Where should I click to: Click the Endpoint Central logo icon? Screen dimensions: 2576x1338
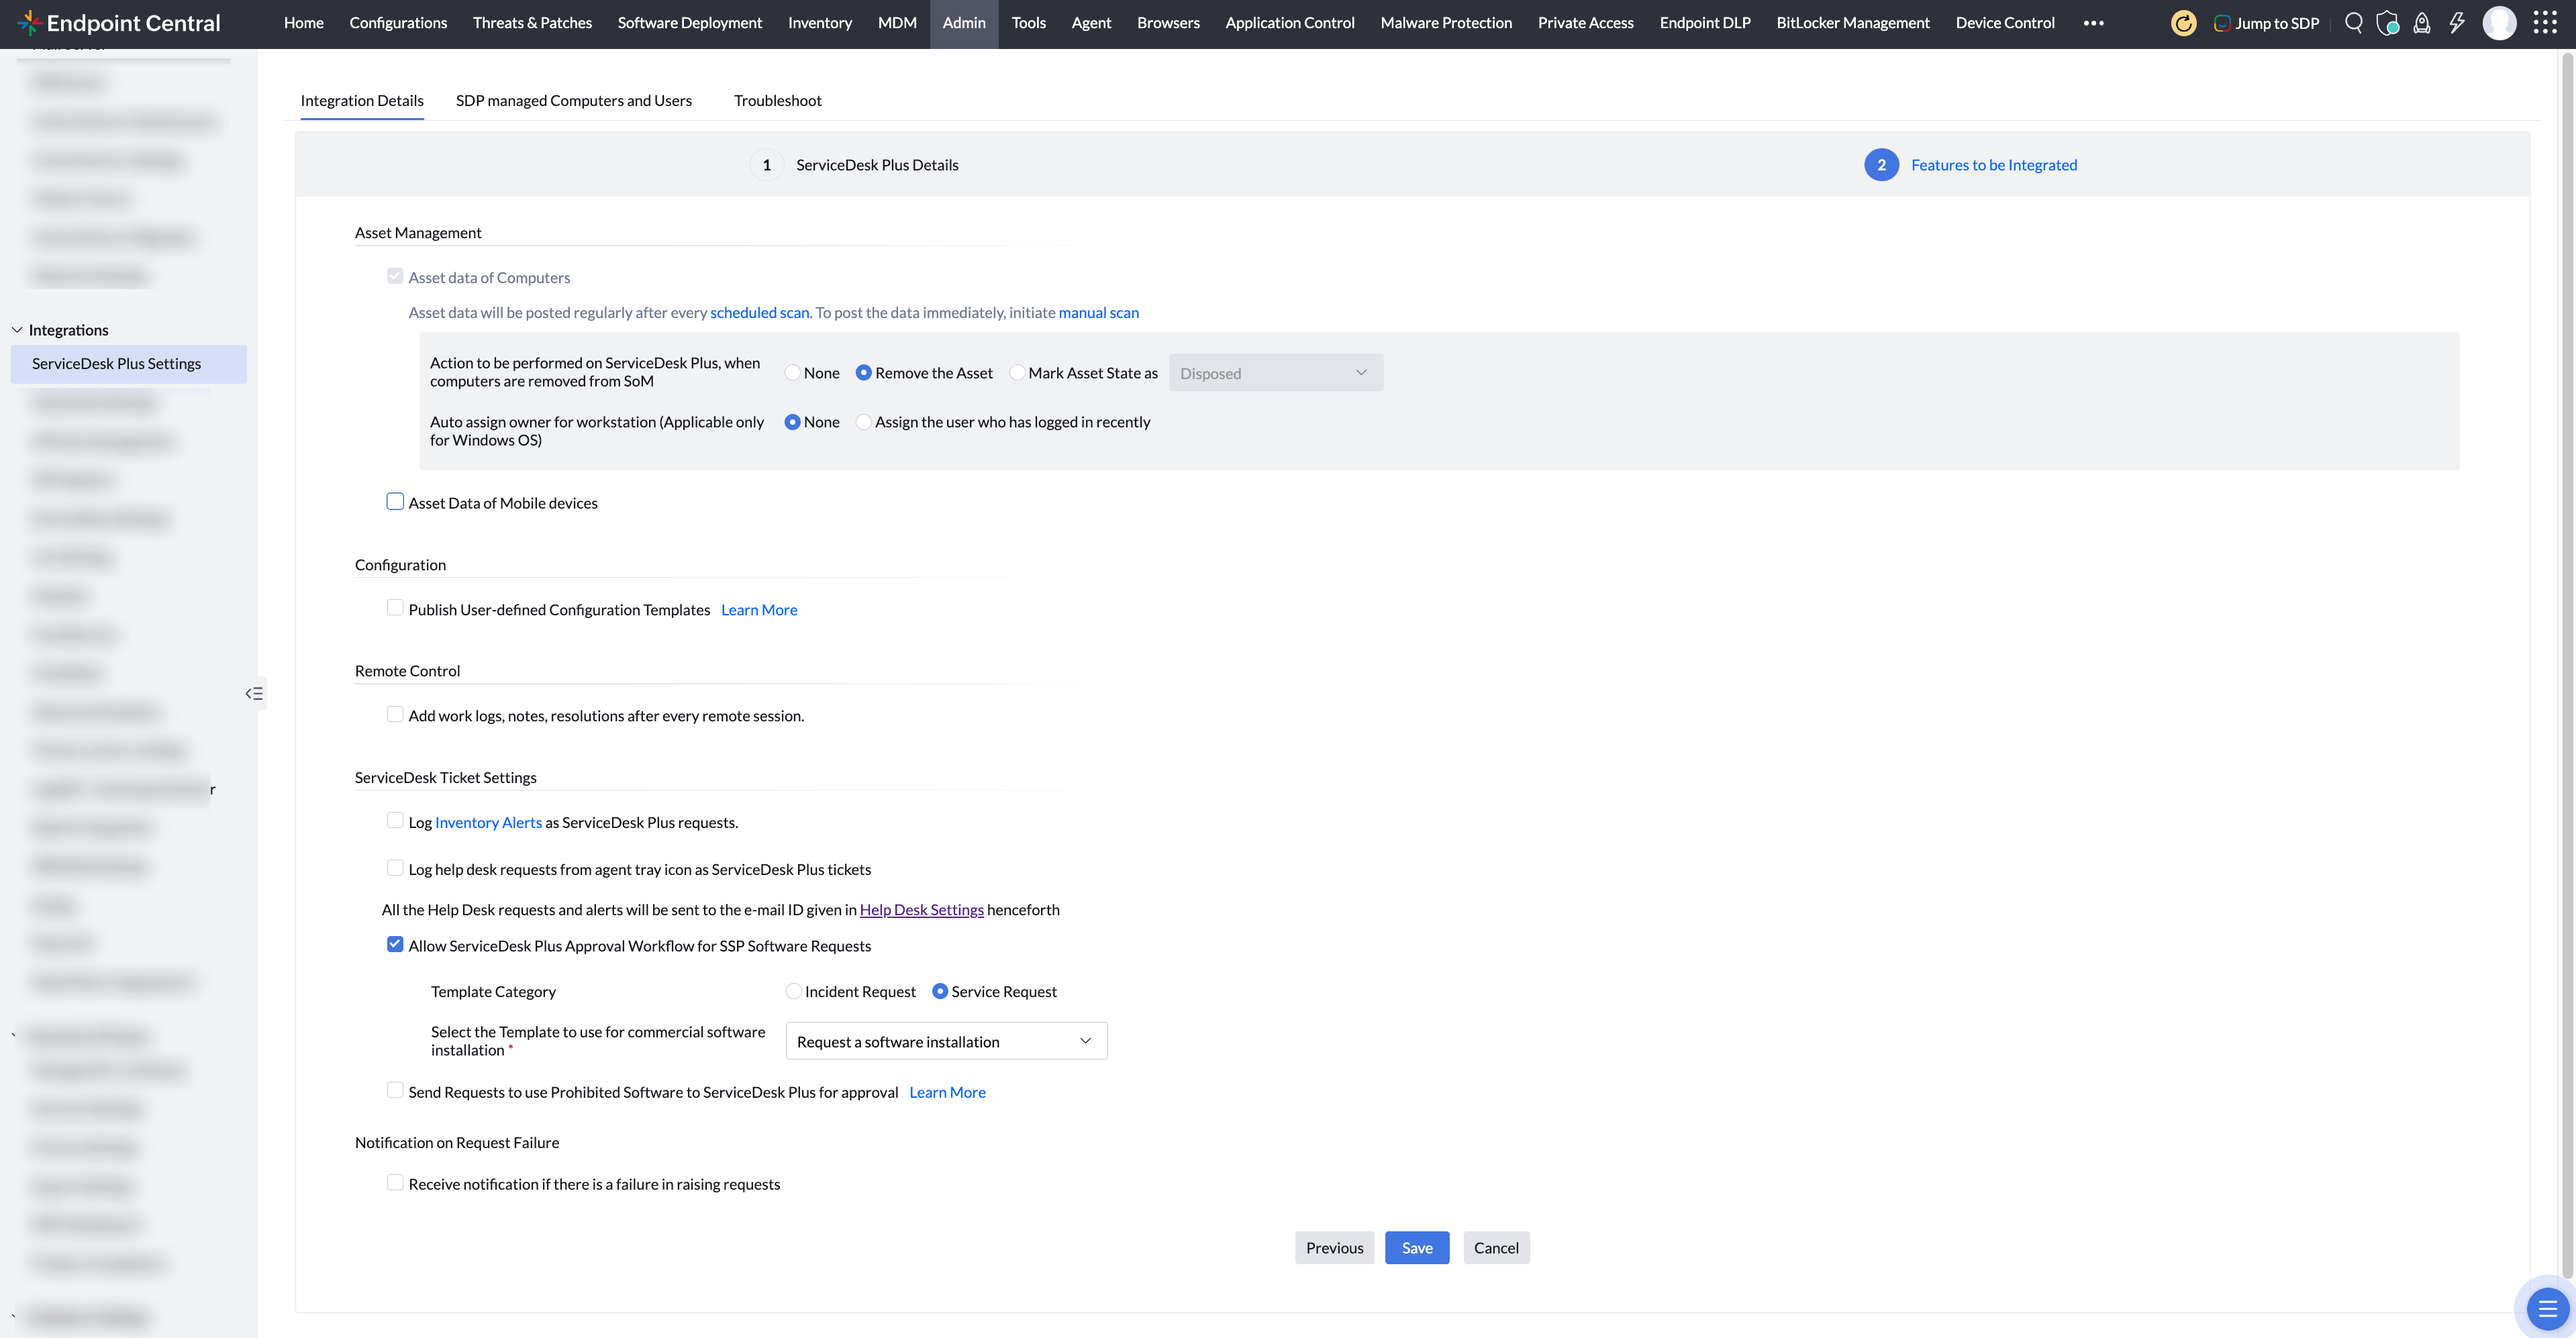pyautogui.click(x=29, y=22)
